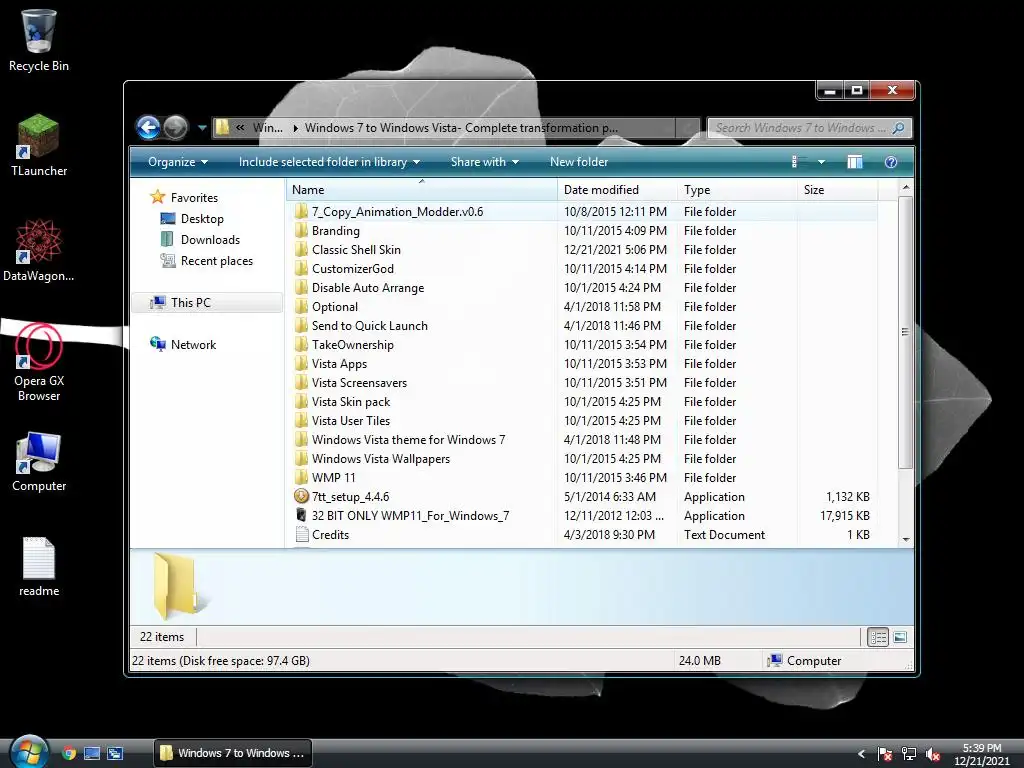Sort by the Name column header
Image resolution: width=1024 pixels, height=768 pixels.
(x=421, y=190)
